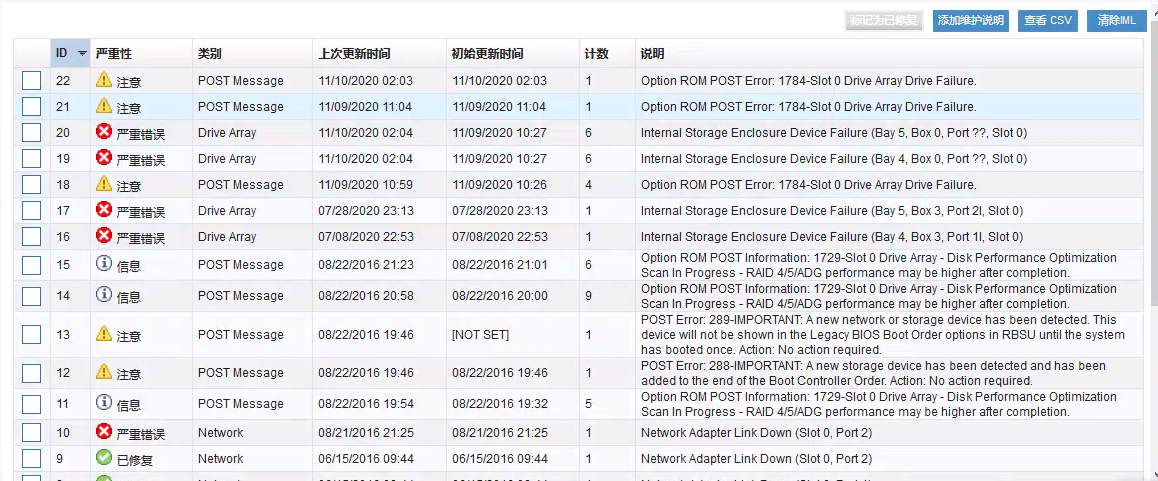Select the entry 12 description text
Viewport: 1158px width, 481px height.
click(873, 373)
